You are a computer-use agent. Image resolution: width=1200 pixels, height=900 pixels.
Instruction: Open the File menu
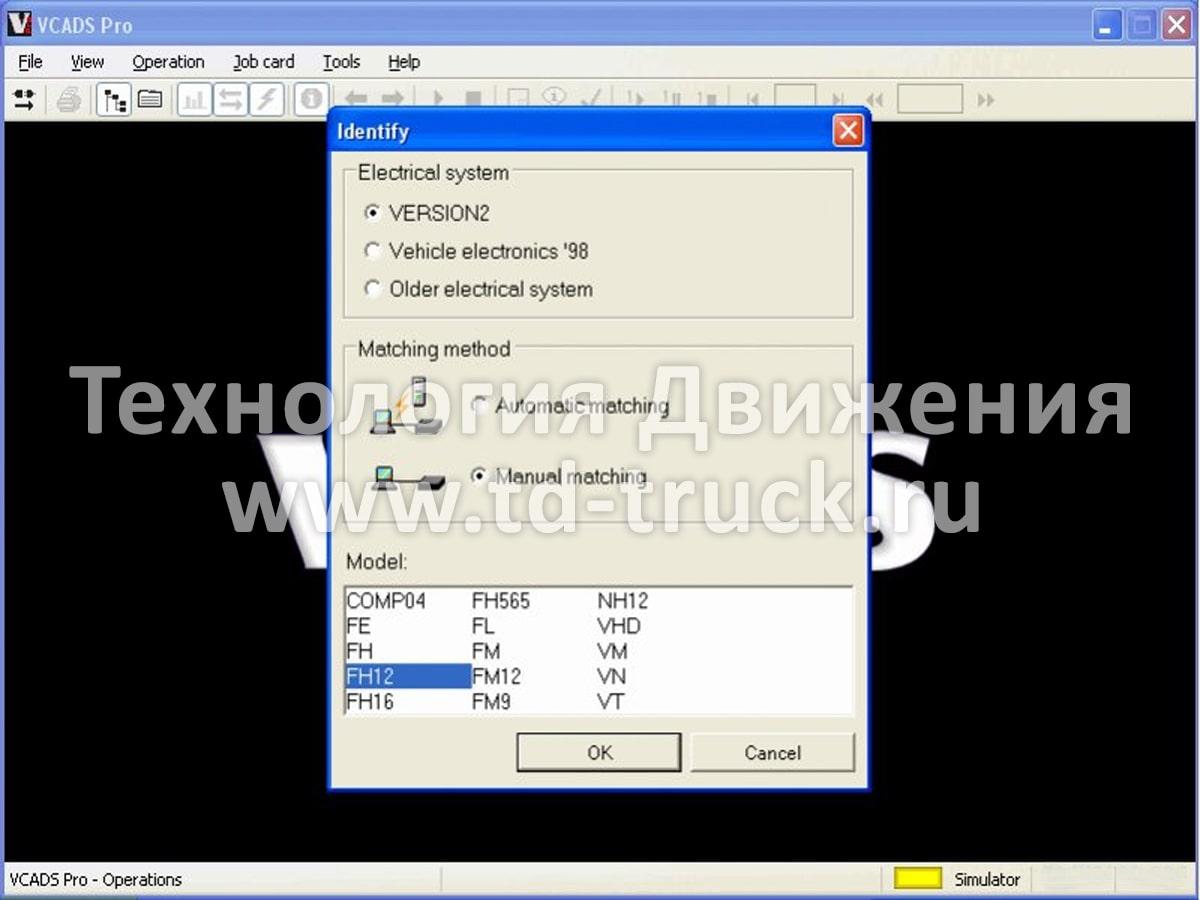(30, 61)
